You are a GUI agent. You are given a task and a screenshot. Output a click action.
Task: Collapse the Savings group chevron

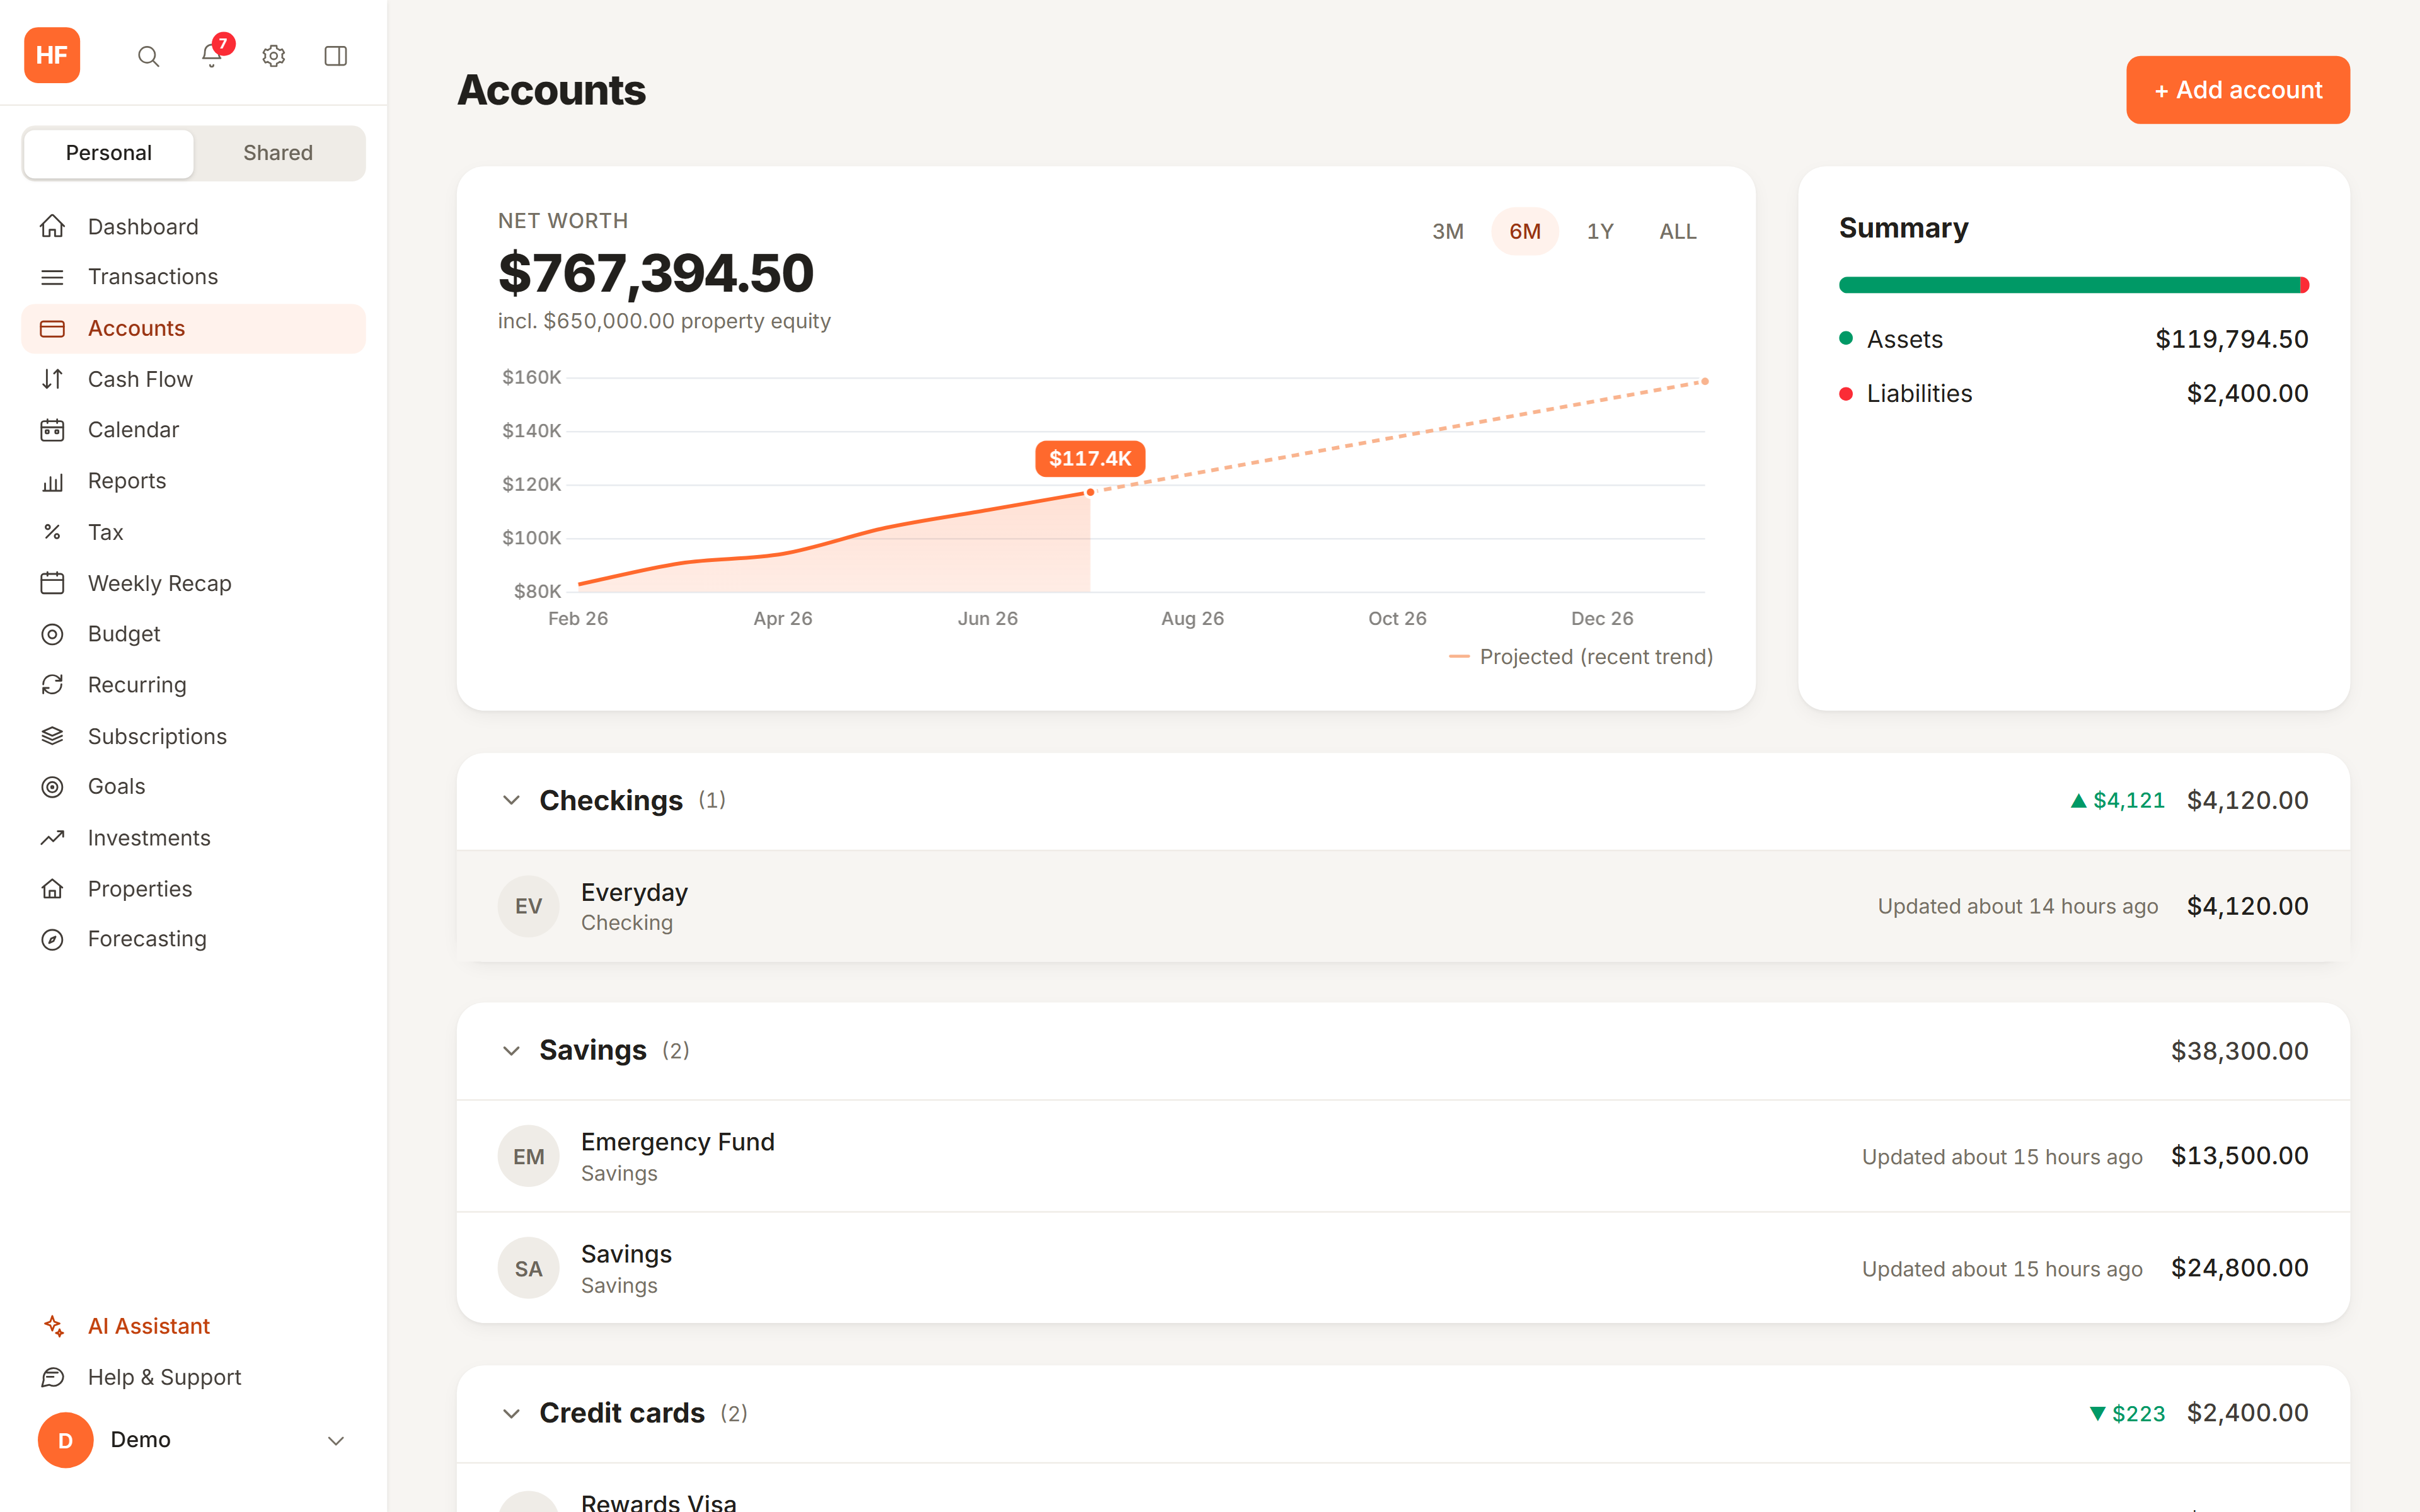pos(511,1050)
